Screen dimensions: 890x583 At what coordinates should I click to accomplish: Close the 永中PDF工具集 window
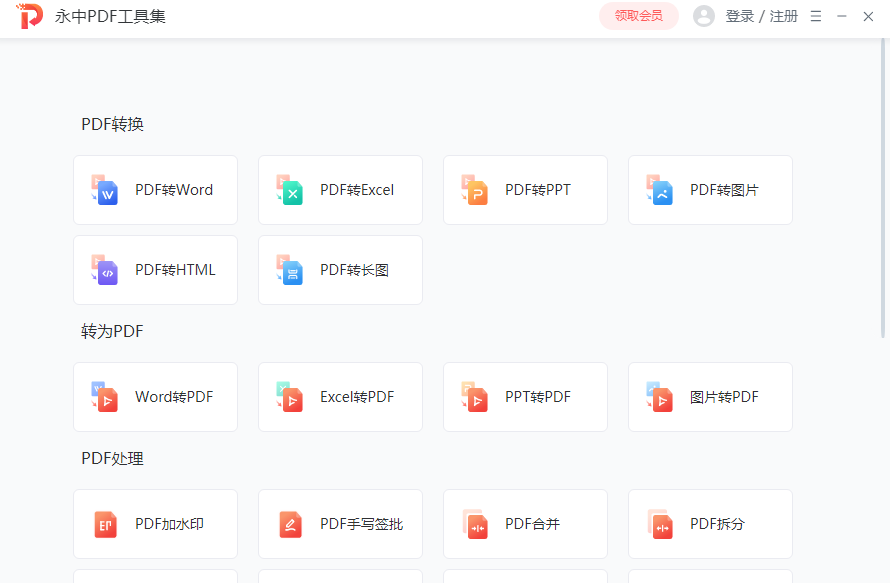tap(868, 16)
